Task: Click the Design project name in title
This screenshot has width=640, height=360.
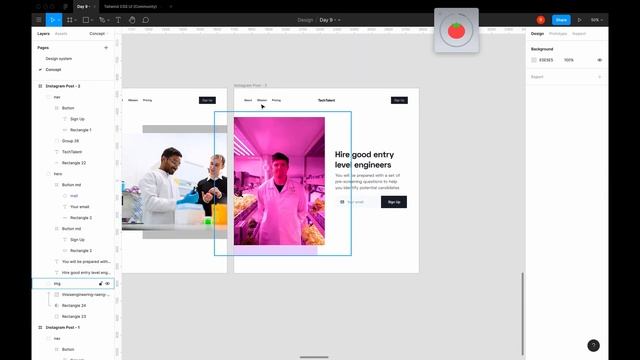Action: point(305,20)
